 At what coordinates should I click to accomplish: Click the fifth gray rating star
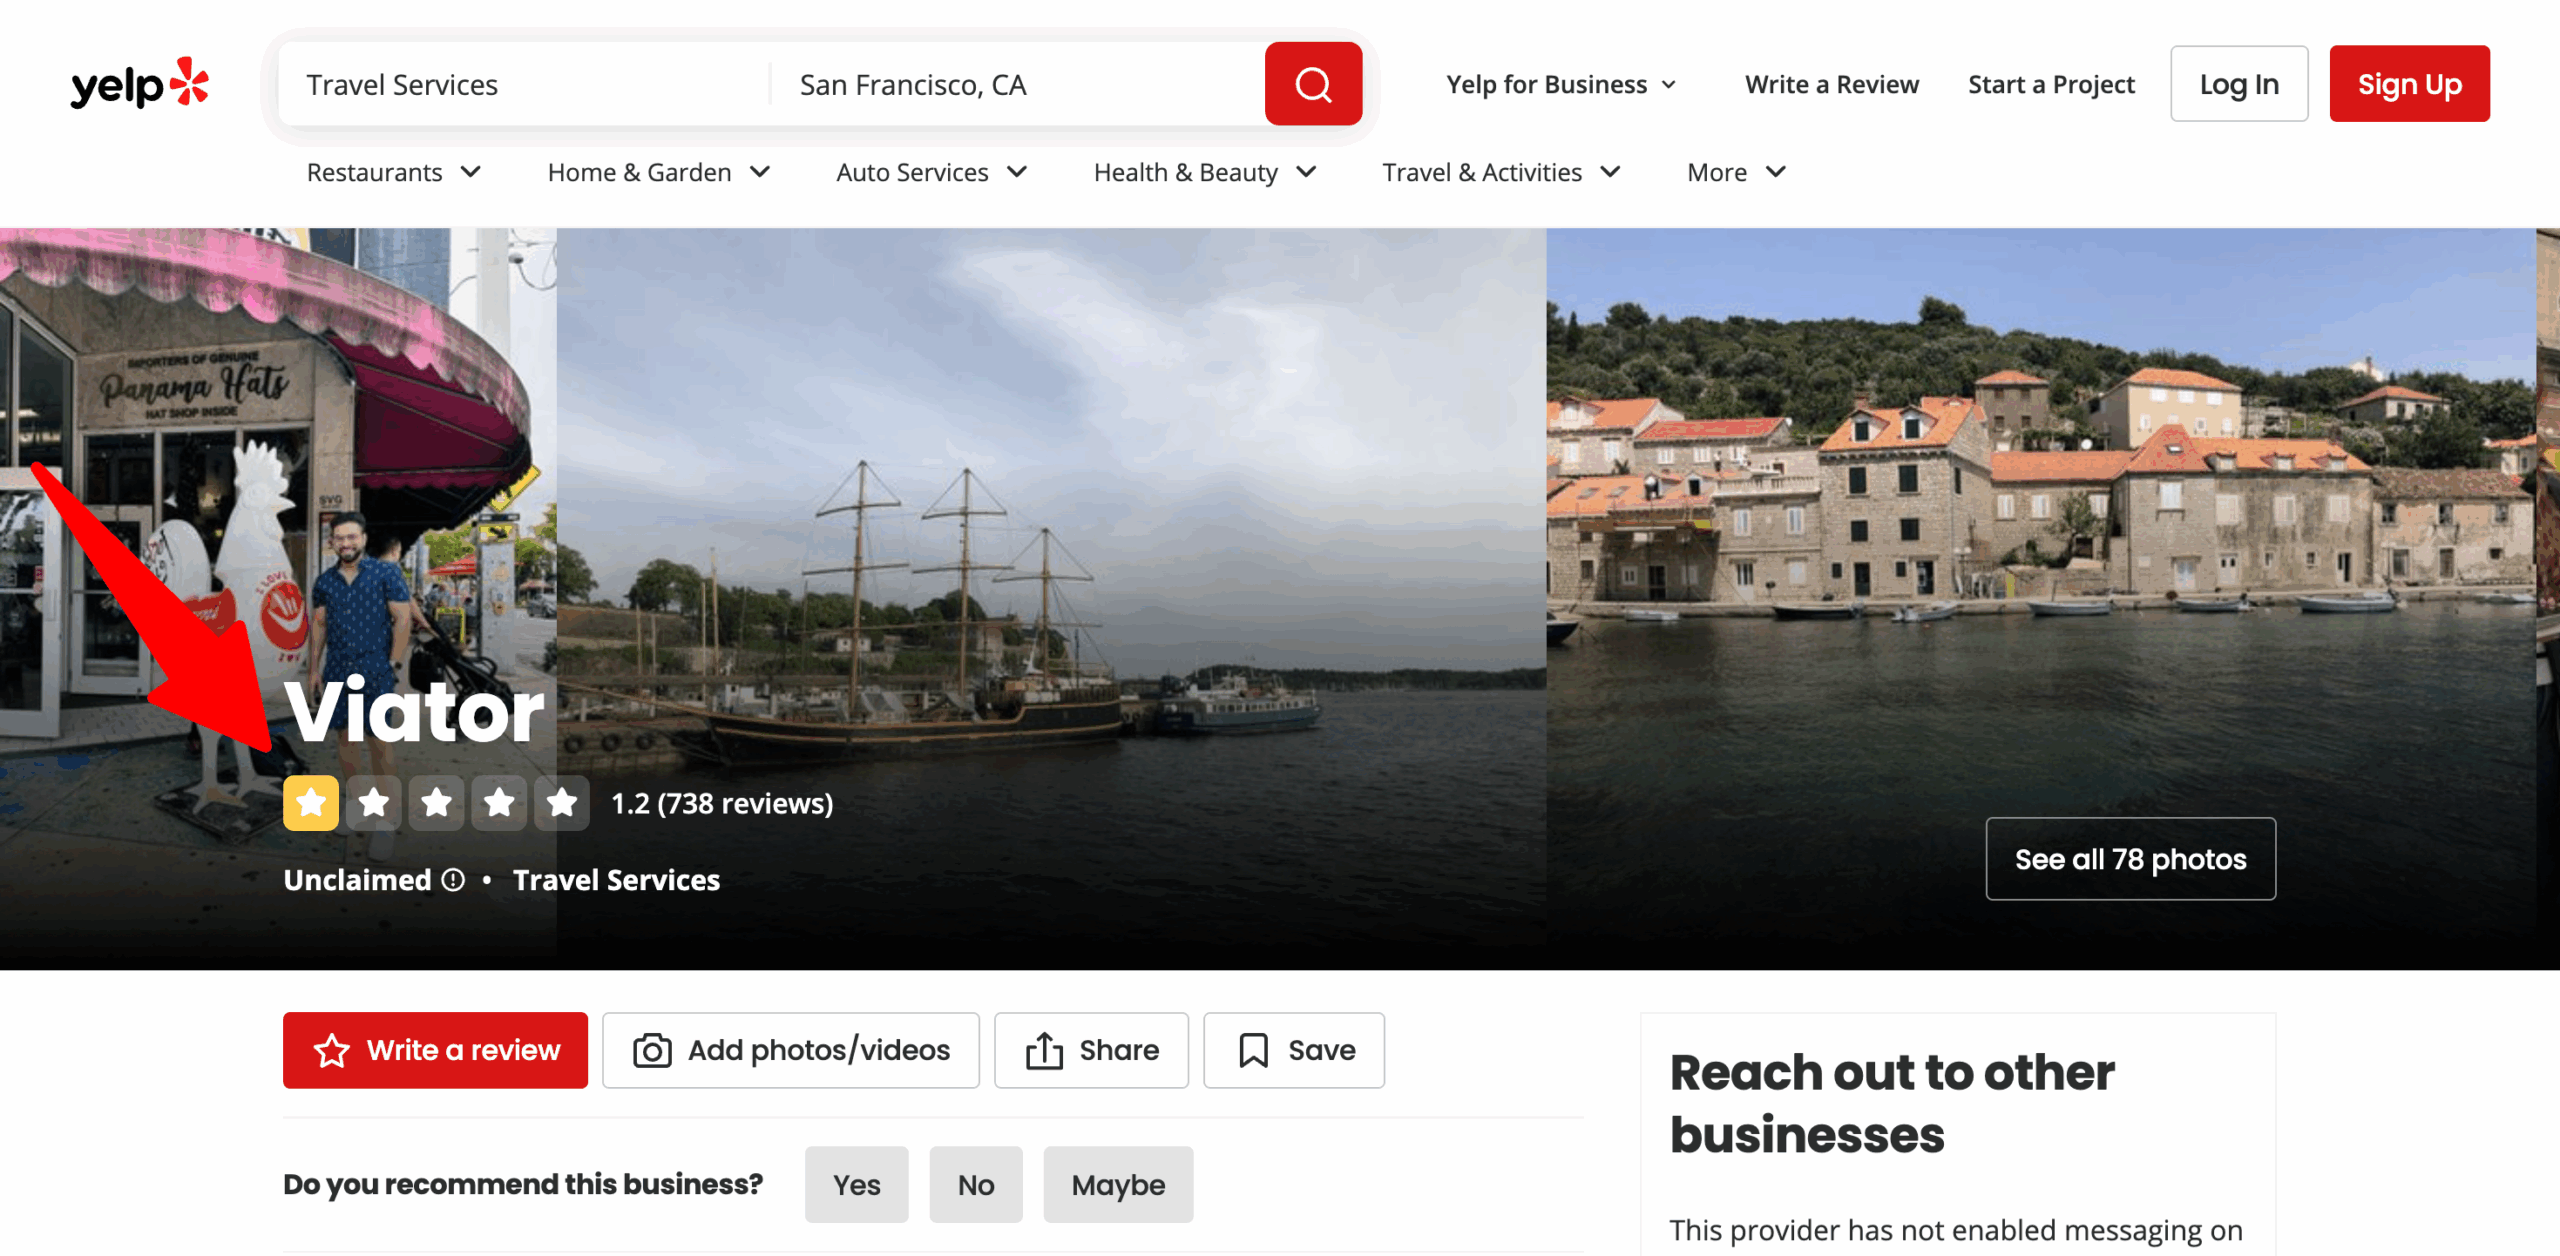pyautogui.click(x=562, y=803)
